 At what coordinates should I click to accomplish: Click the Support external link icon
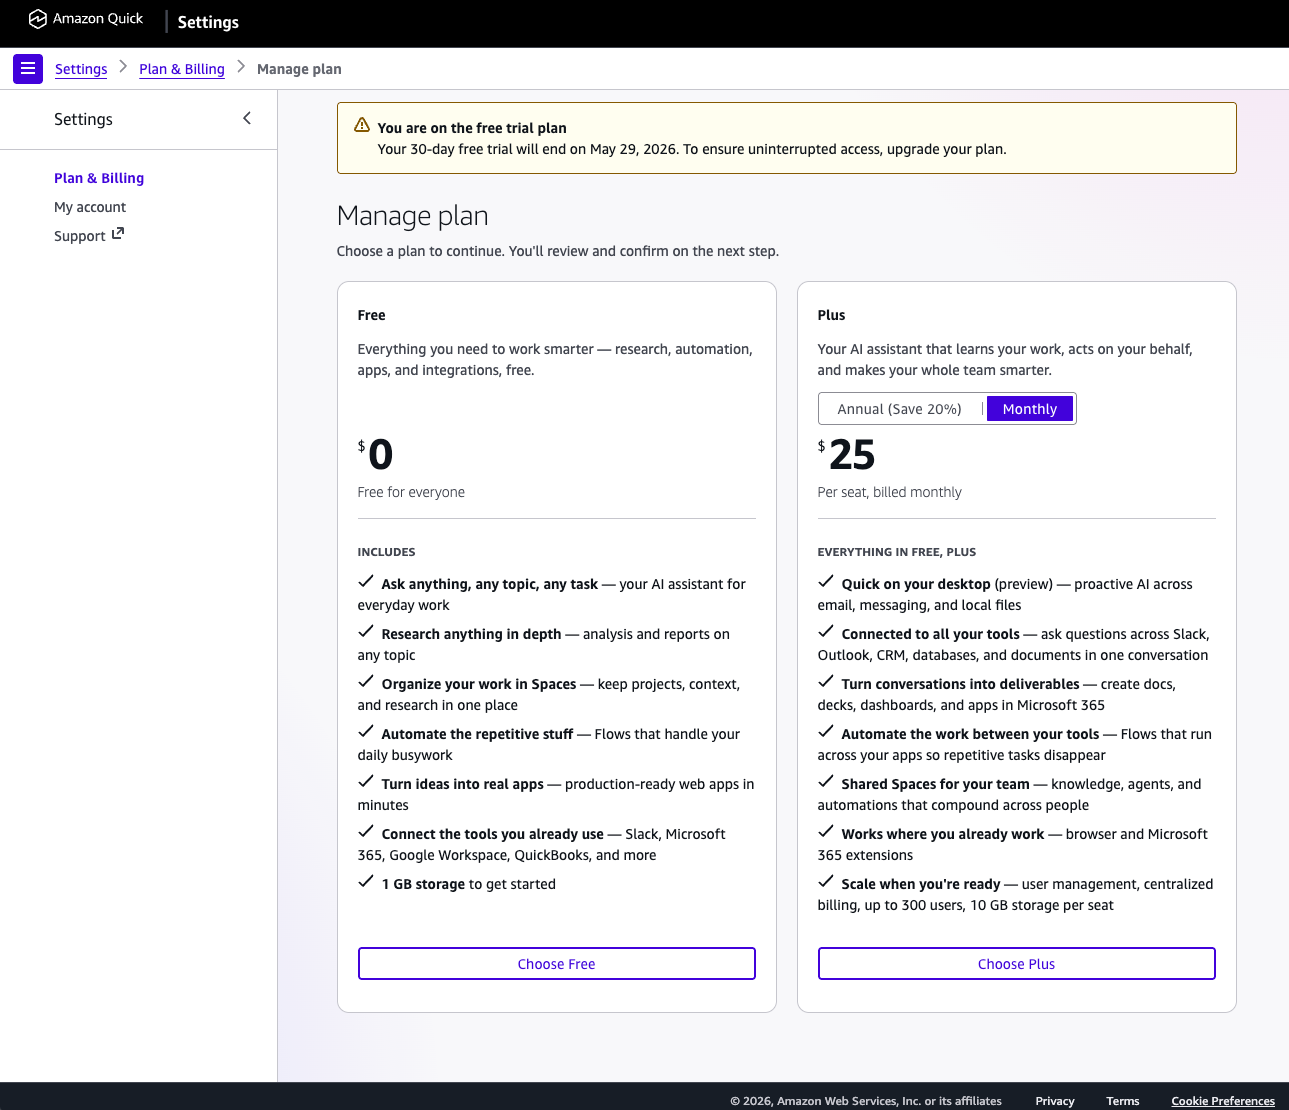click(x=118, y=234)
